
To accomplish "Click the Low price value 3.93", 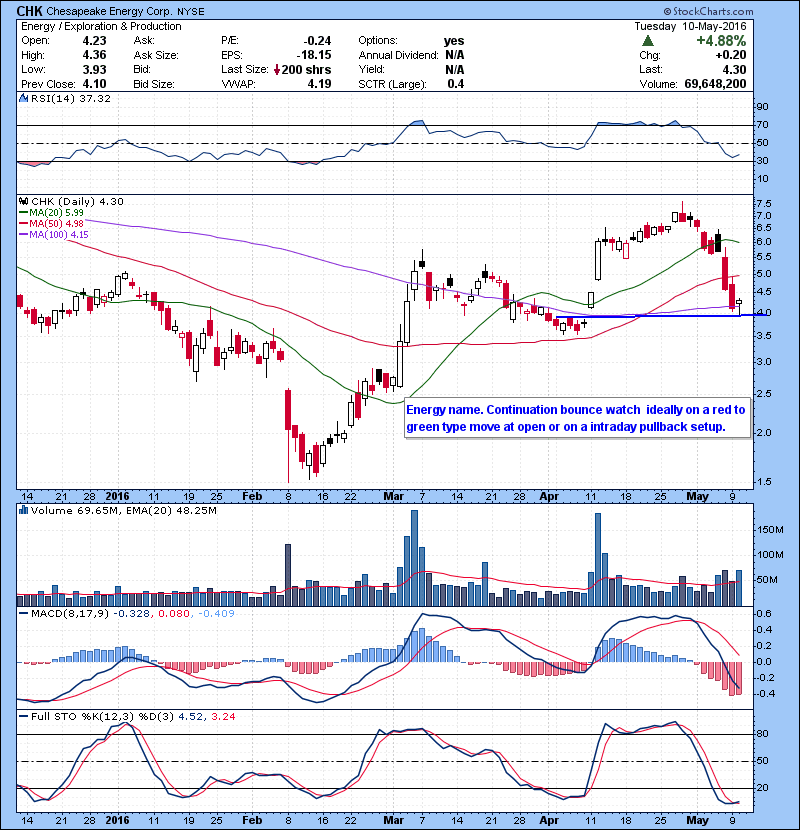I will (94, 69).
